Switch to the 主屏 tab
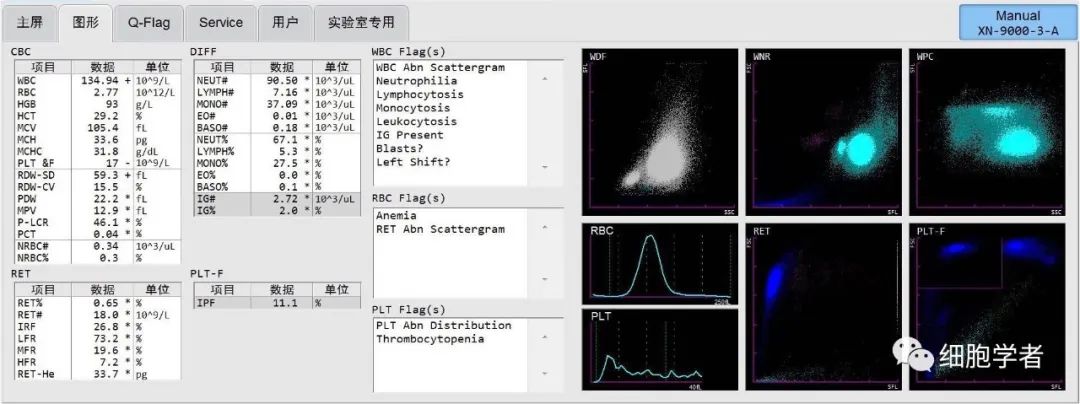 [x=29, y=22]
